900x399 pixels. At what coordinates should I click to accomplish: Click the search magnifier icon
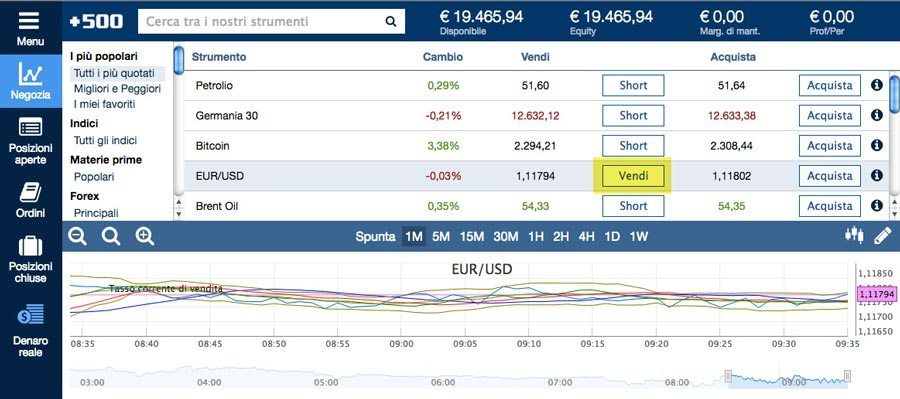391,22
